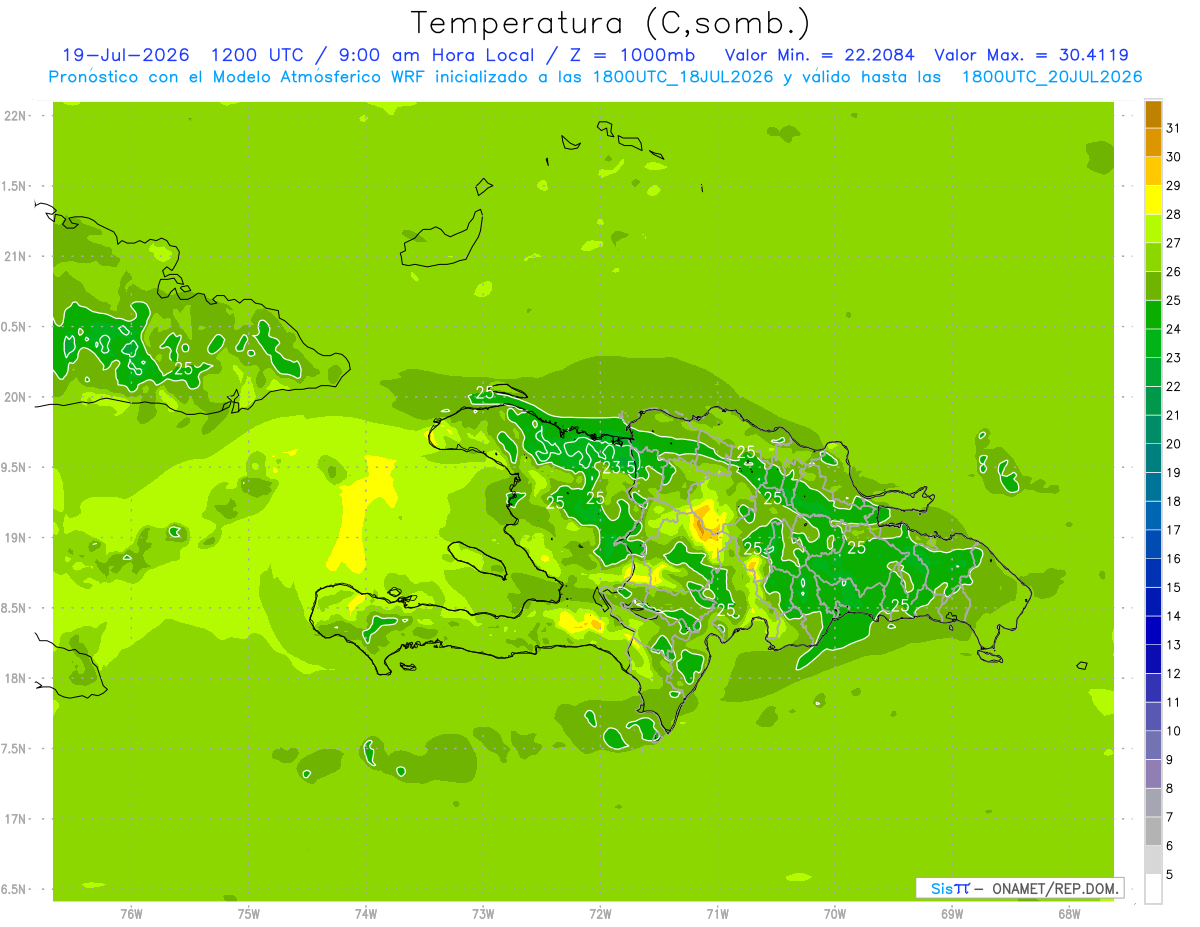Viewport: 1200px width, 927px height.
Task: Click the 76W longitude axis label
Action: coord(131,913)
